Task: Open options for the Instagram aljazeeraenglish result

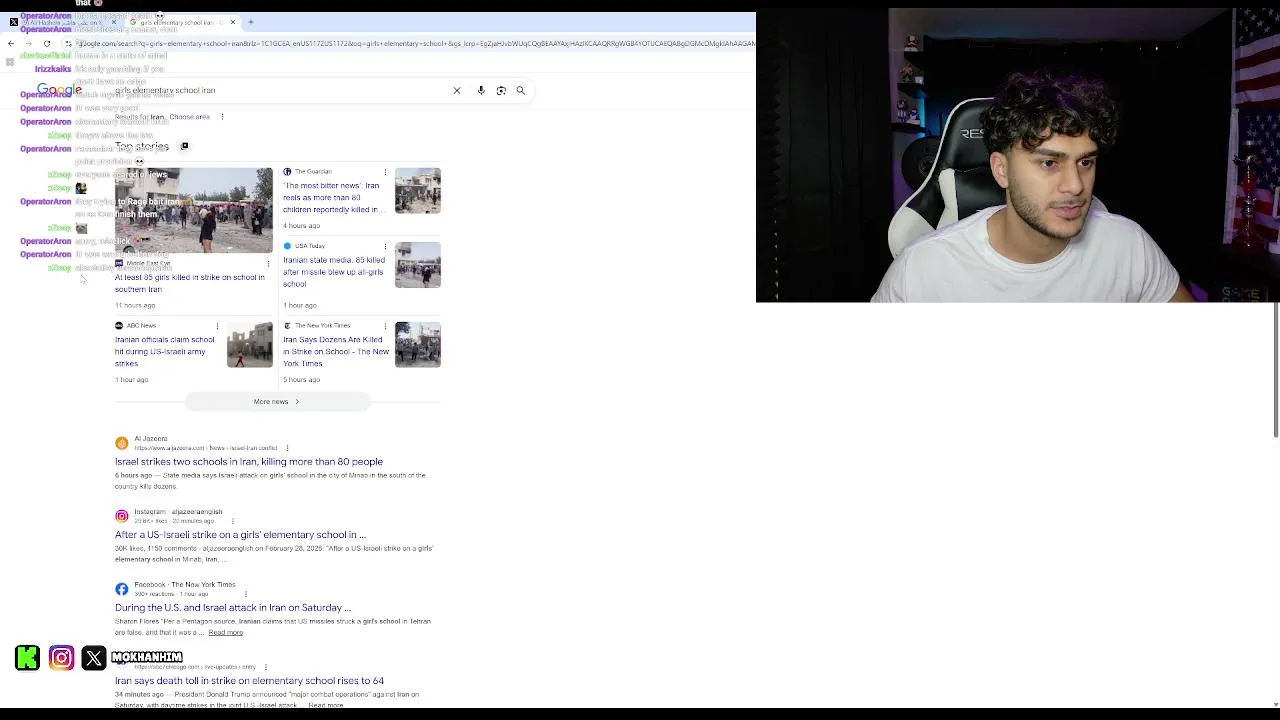Action: tap(233, 521)
